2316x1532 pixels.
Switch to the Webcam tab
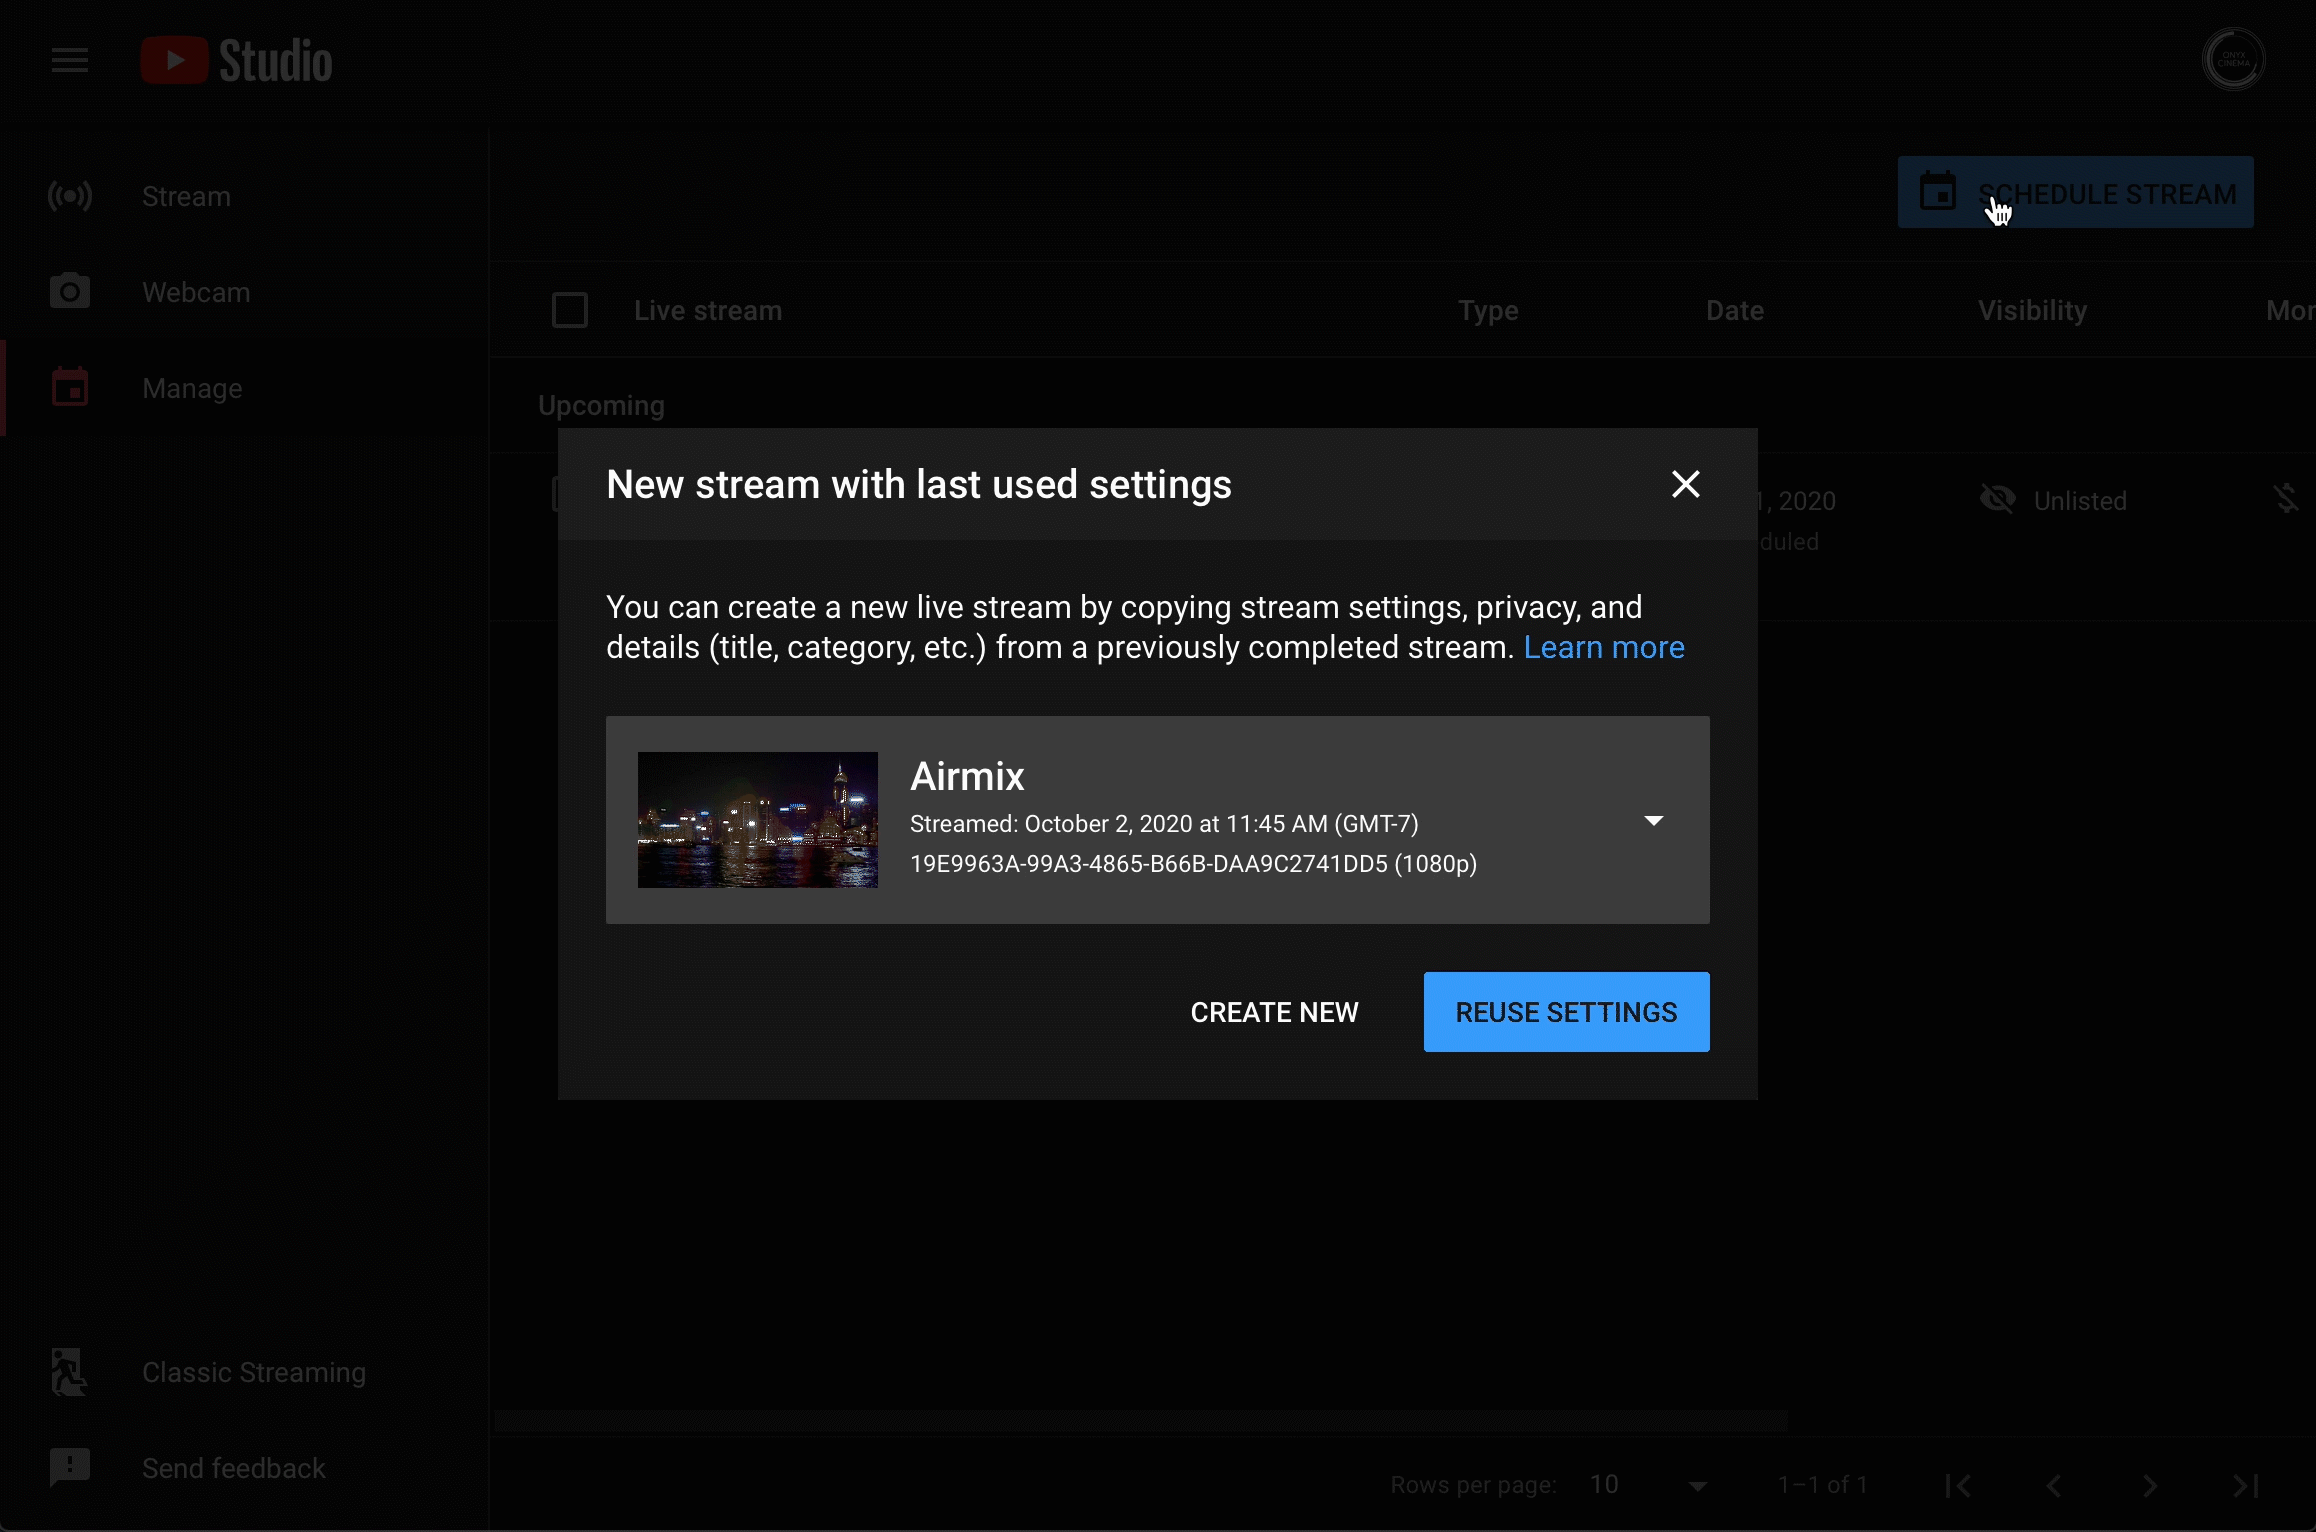(x=196, y=292)
